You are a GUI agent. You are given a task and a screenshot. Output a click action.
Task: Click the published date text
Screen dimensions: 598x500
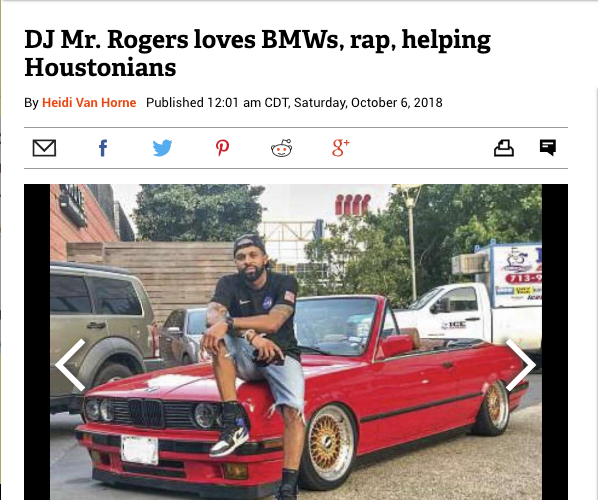(294, 103)
